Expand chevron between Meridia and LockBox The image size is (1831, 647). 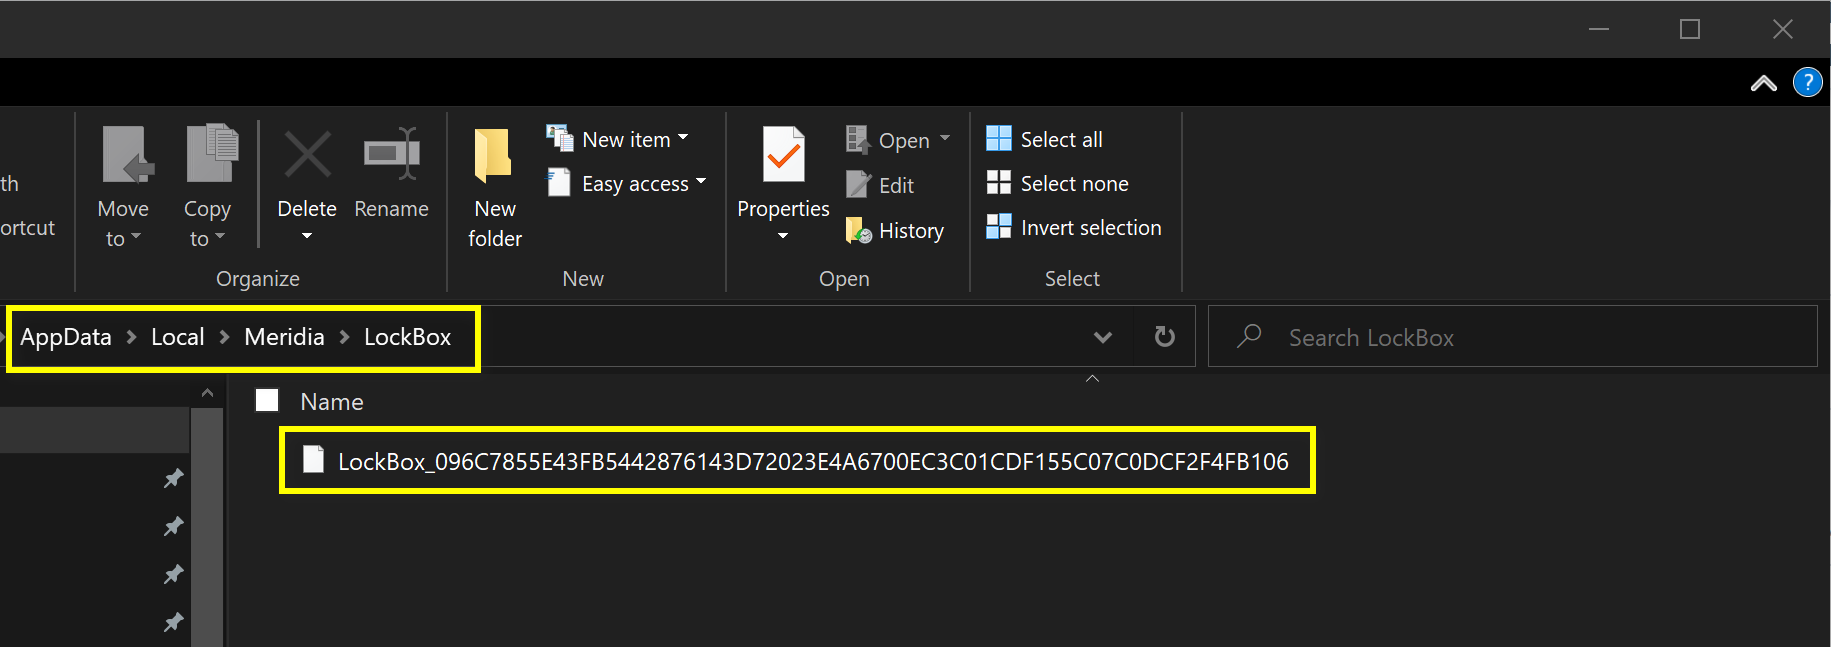click(344, 338)
